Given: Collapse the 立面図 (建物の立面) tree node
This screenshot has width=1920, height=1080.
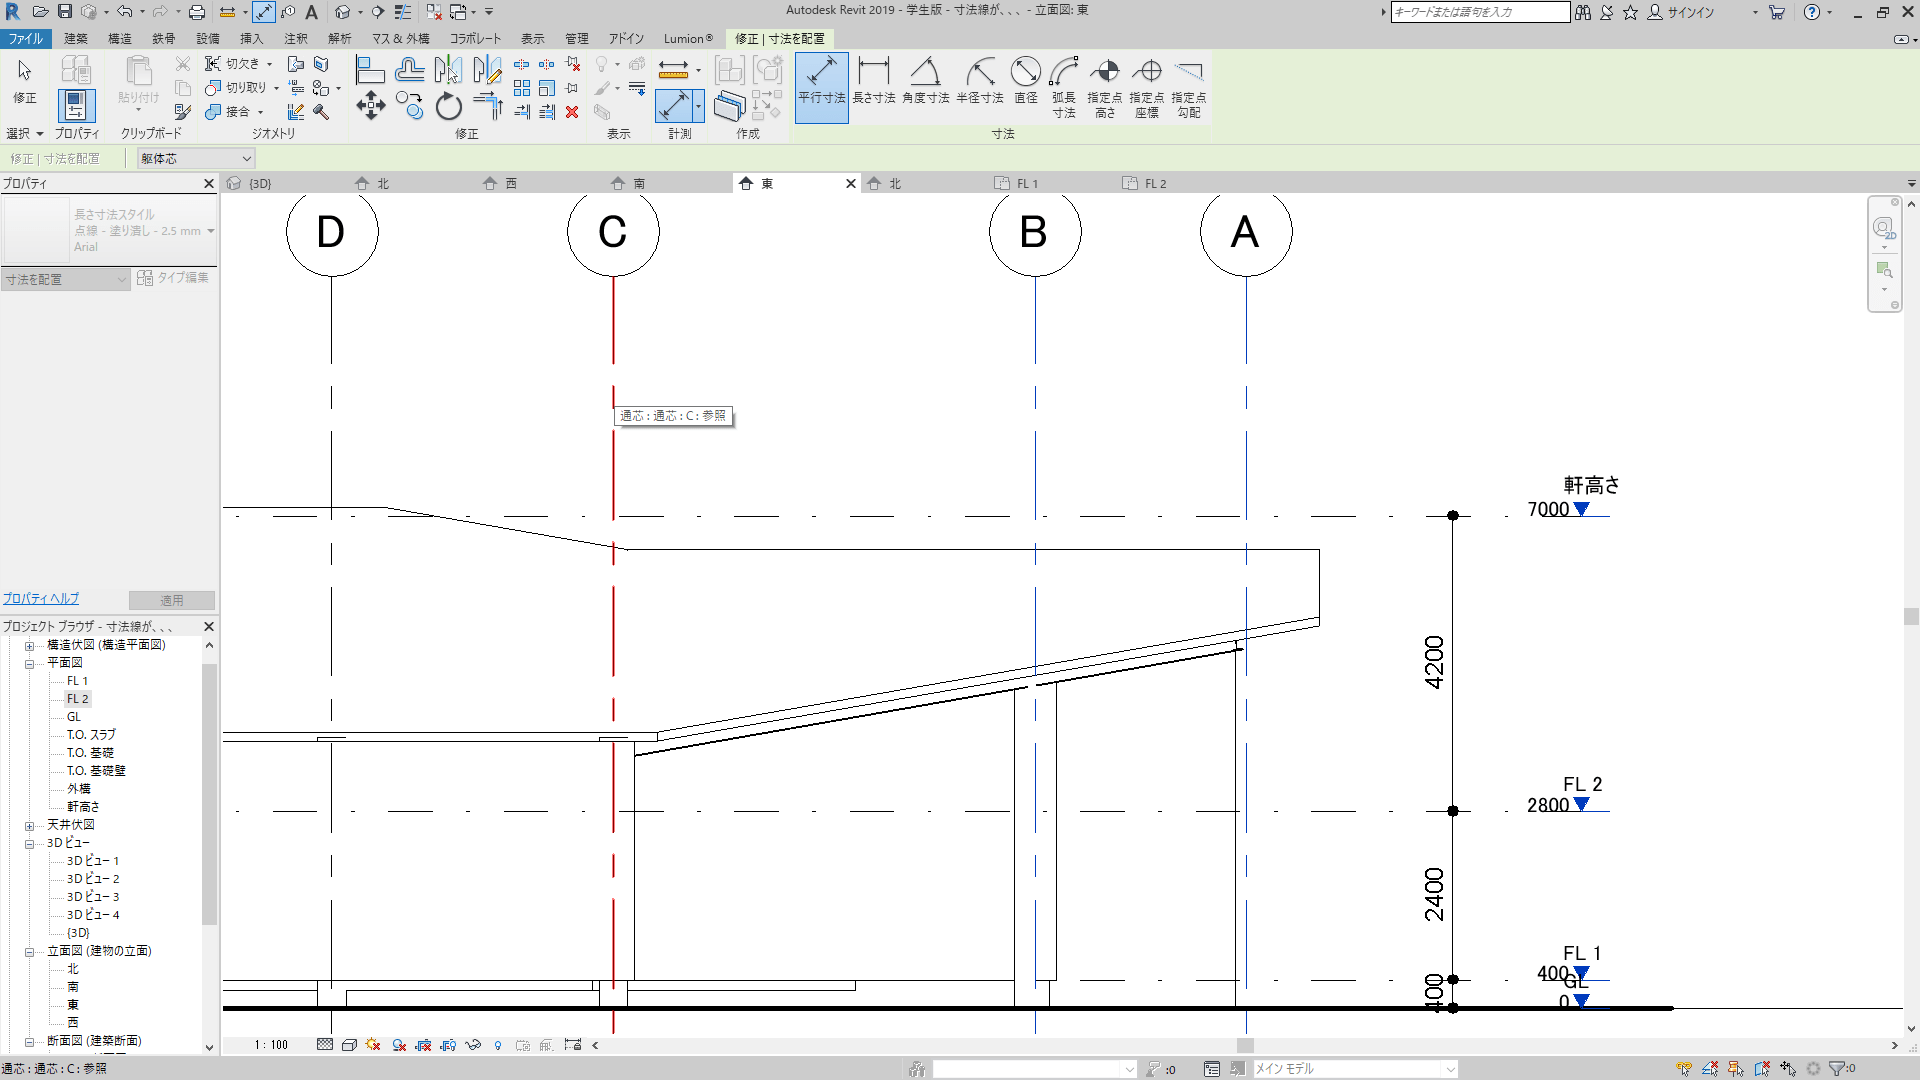Looking at the screenshot, I should [29, 951].
